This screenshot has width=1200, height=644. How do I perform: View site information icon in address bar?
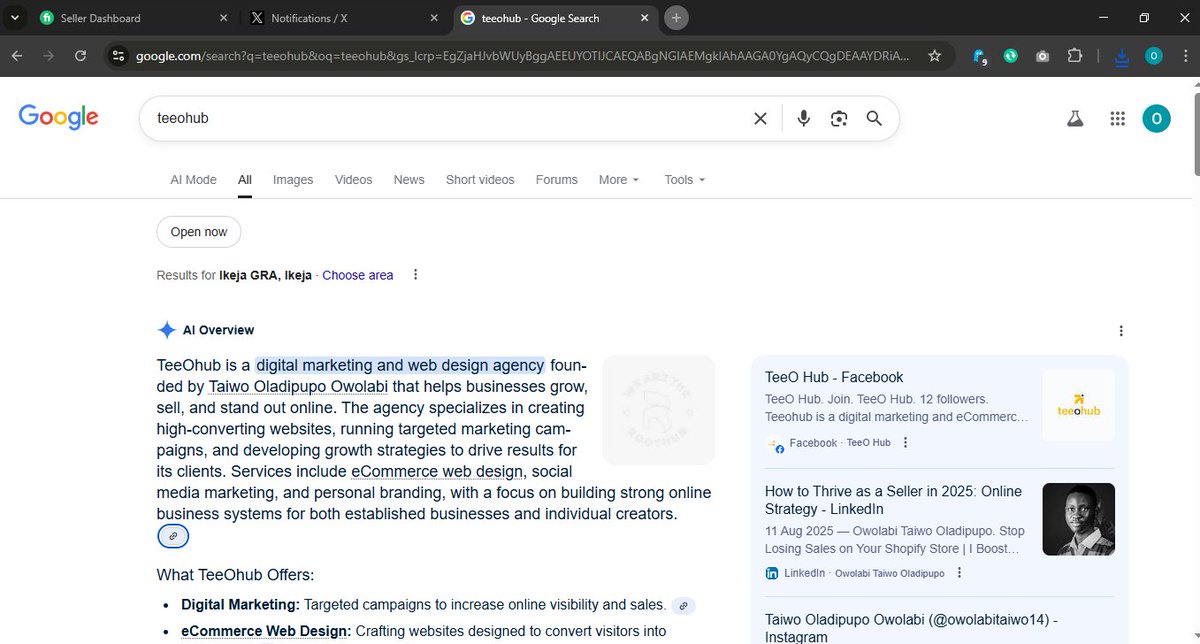[118, 56]
